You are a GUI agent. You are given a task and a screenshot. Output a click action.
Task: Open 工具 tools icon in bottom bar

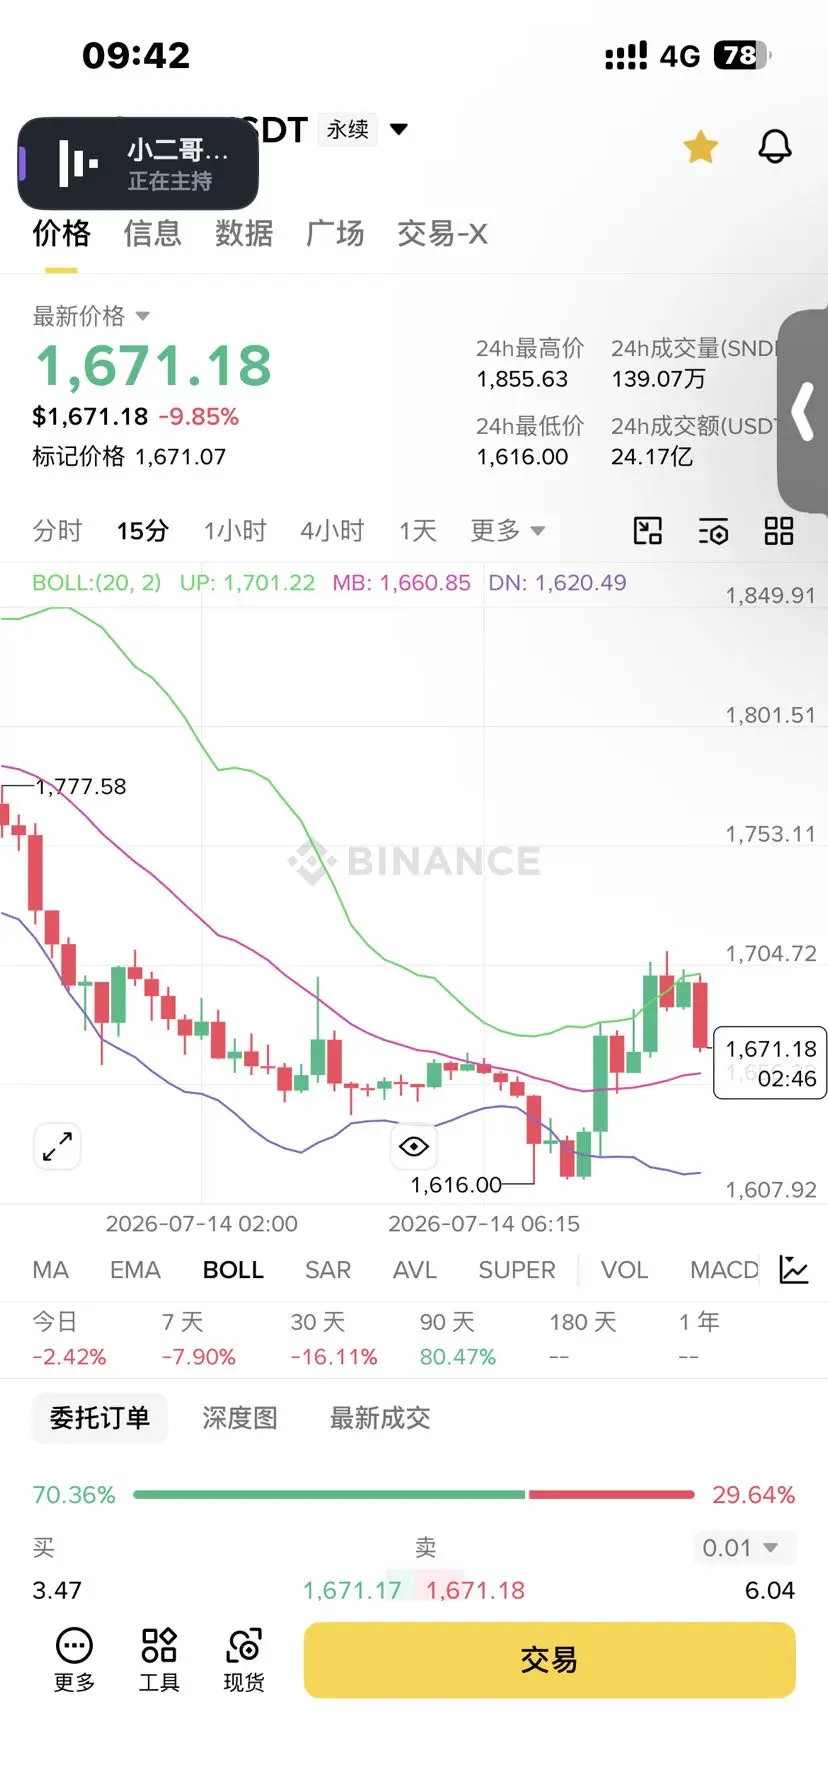click(x=159, y=1660)
